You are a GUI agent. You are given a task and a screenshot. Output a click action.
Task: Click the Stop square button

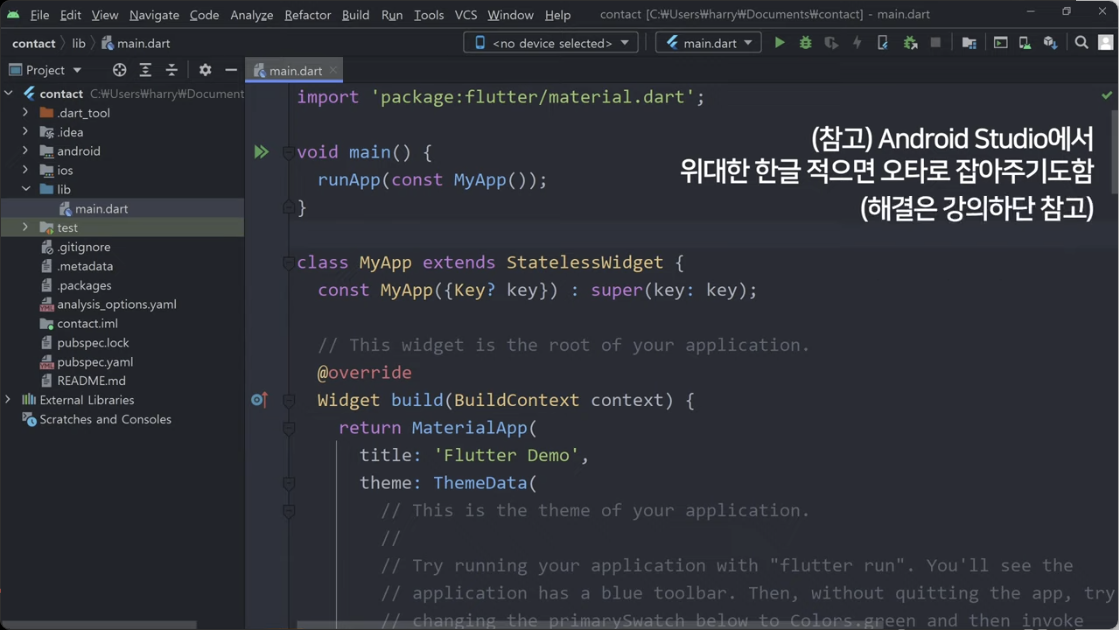(935, 43)
